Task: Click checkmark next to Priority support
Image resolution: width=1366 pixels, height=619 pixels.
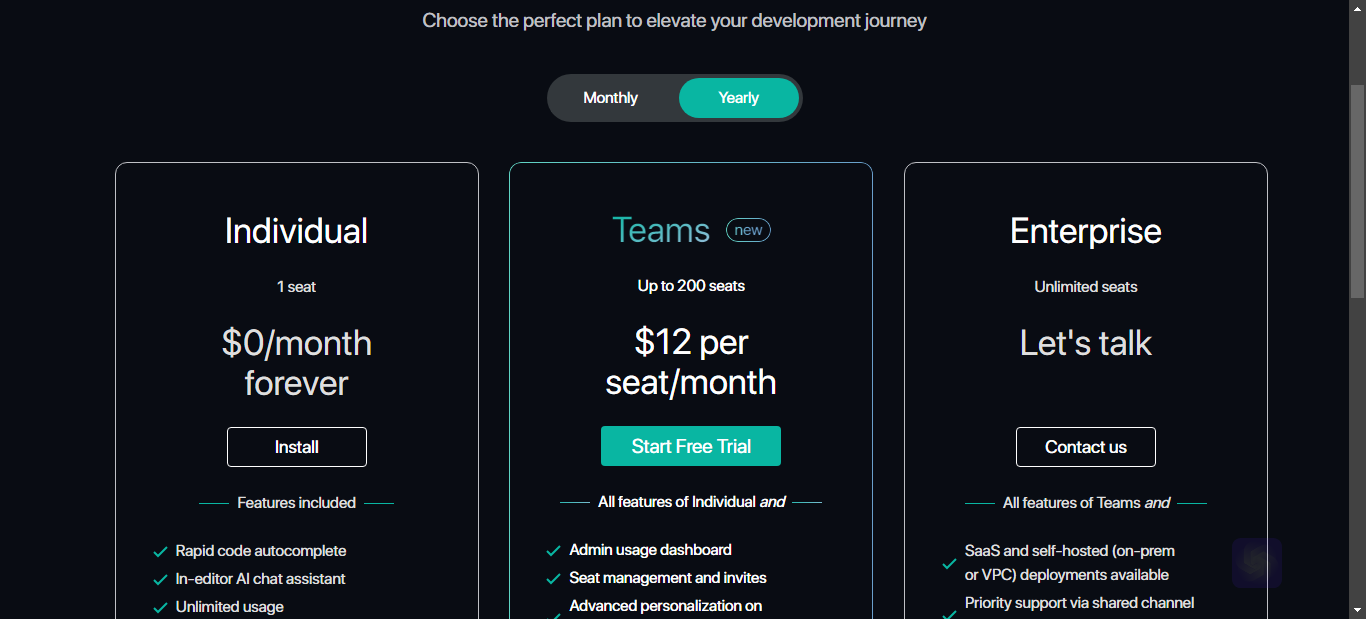Action: coord(949,612)
